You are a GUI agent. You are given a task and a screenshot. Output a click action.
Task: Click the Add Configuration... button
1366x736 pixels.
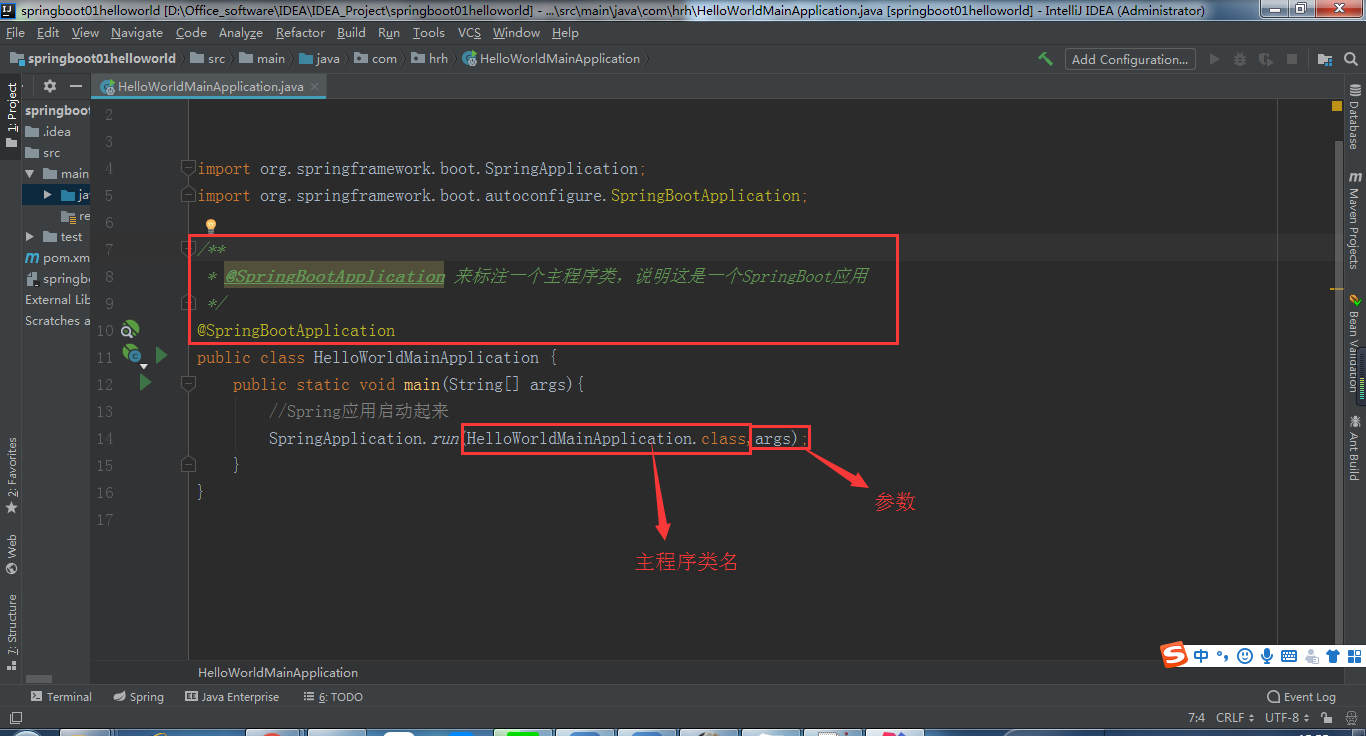1130,59
